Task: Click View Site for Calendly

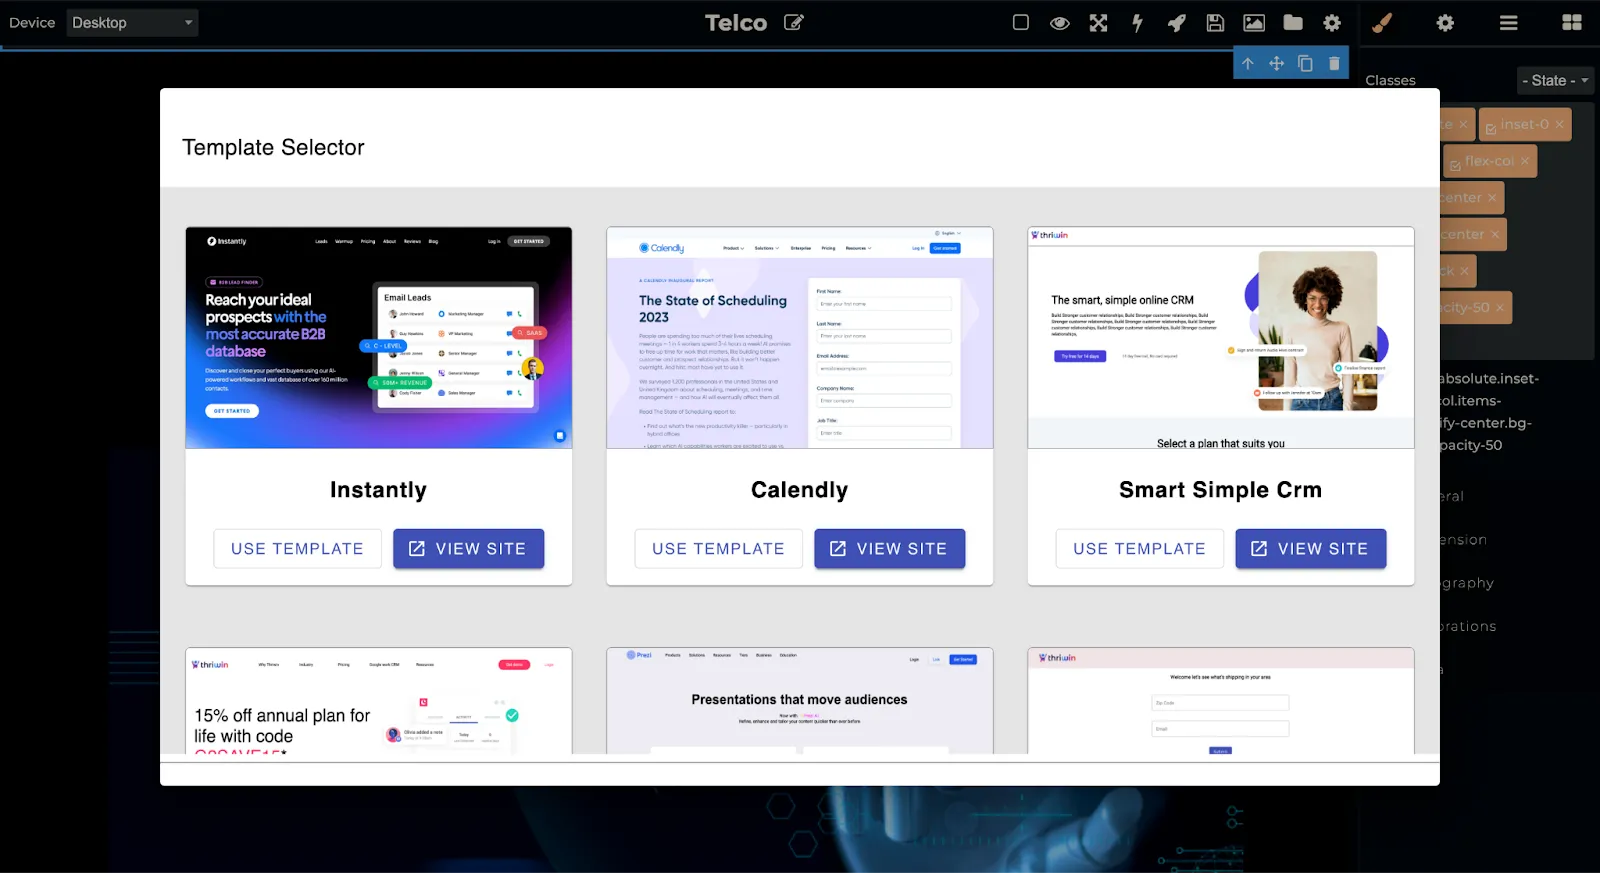Action: point(889,549)
